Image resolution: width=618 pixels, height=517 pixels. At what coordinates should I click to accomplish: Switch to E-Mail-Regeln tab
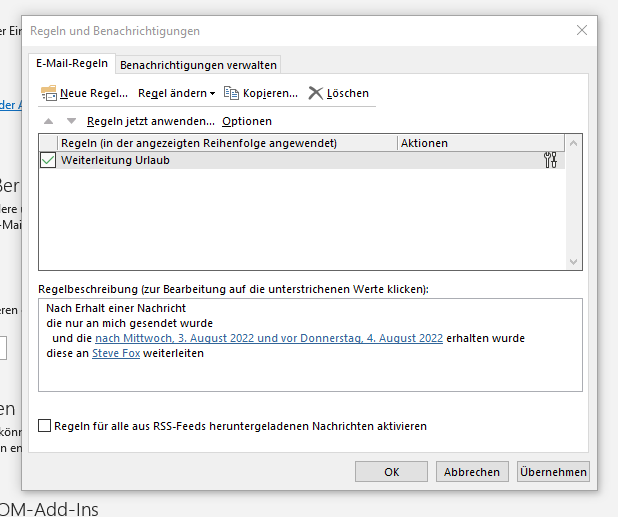[72, 63]
